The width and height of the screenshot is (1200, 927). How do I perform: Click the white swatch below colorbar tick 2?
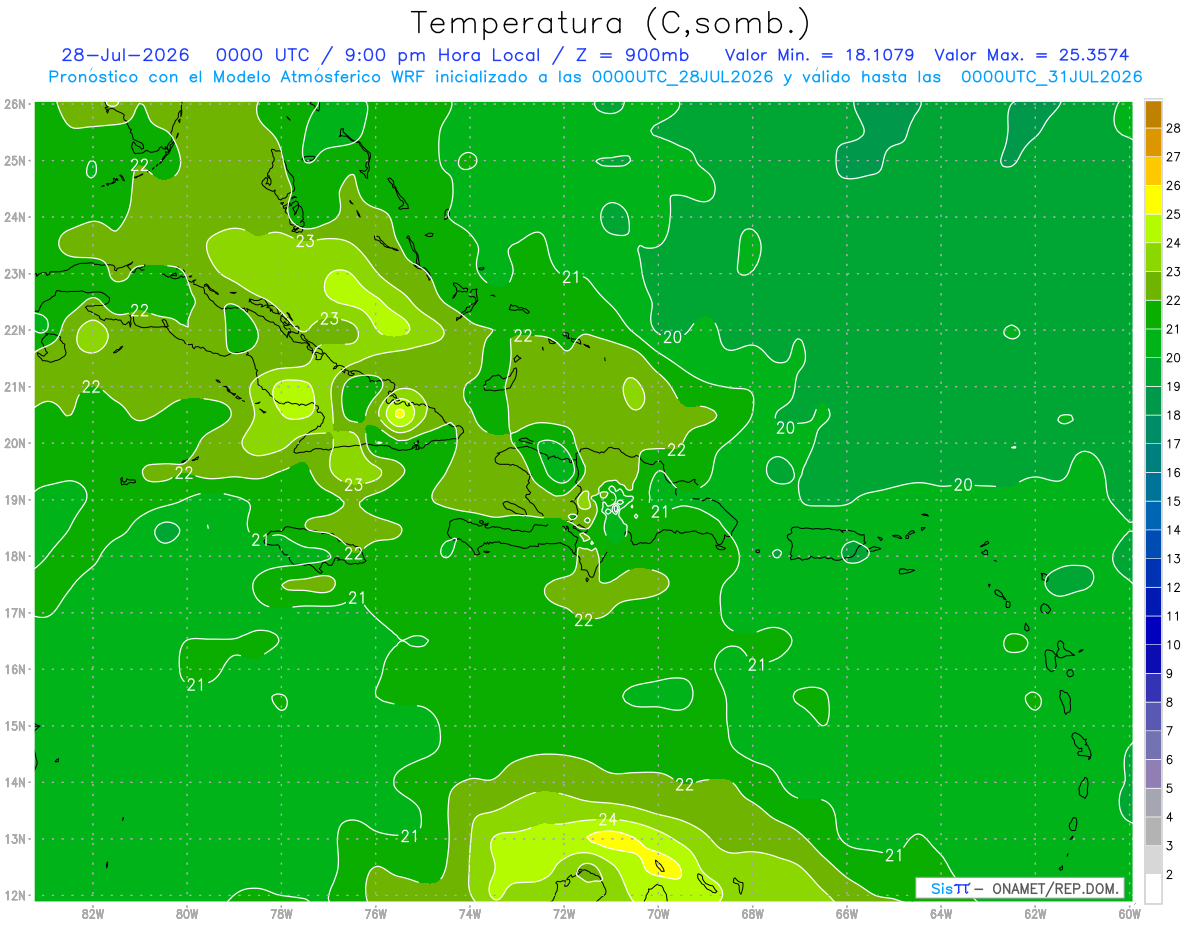click(x=1153, y=888)
